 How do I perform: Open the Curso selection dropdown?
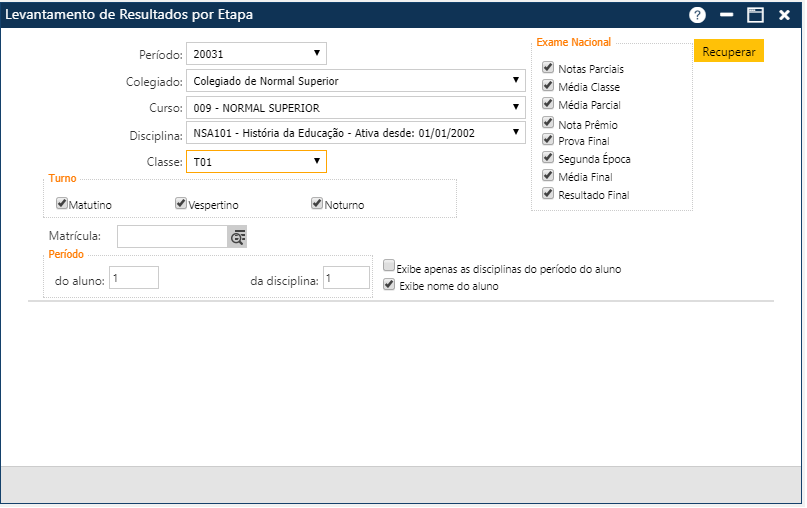355,107
